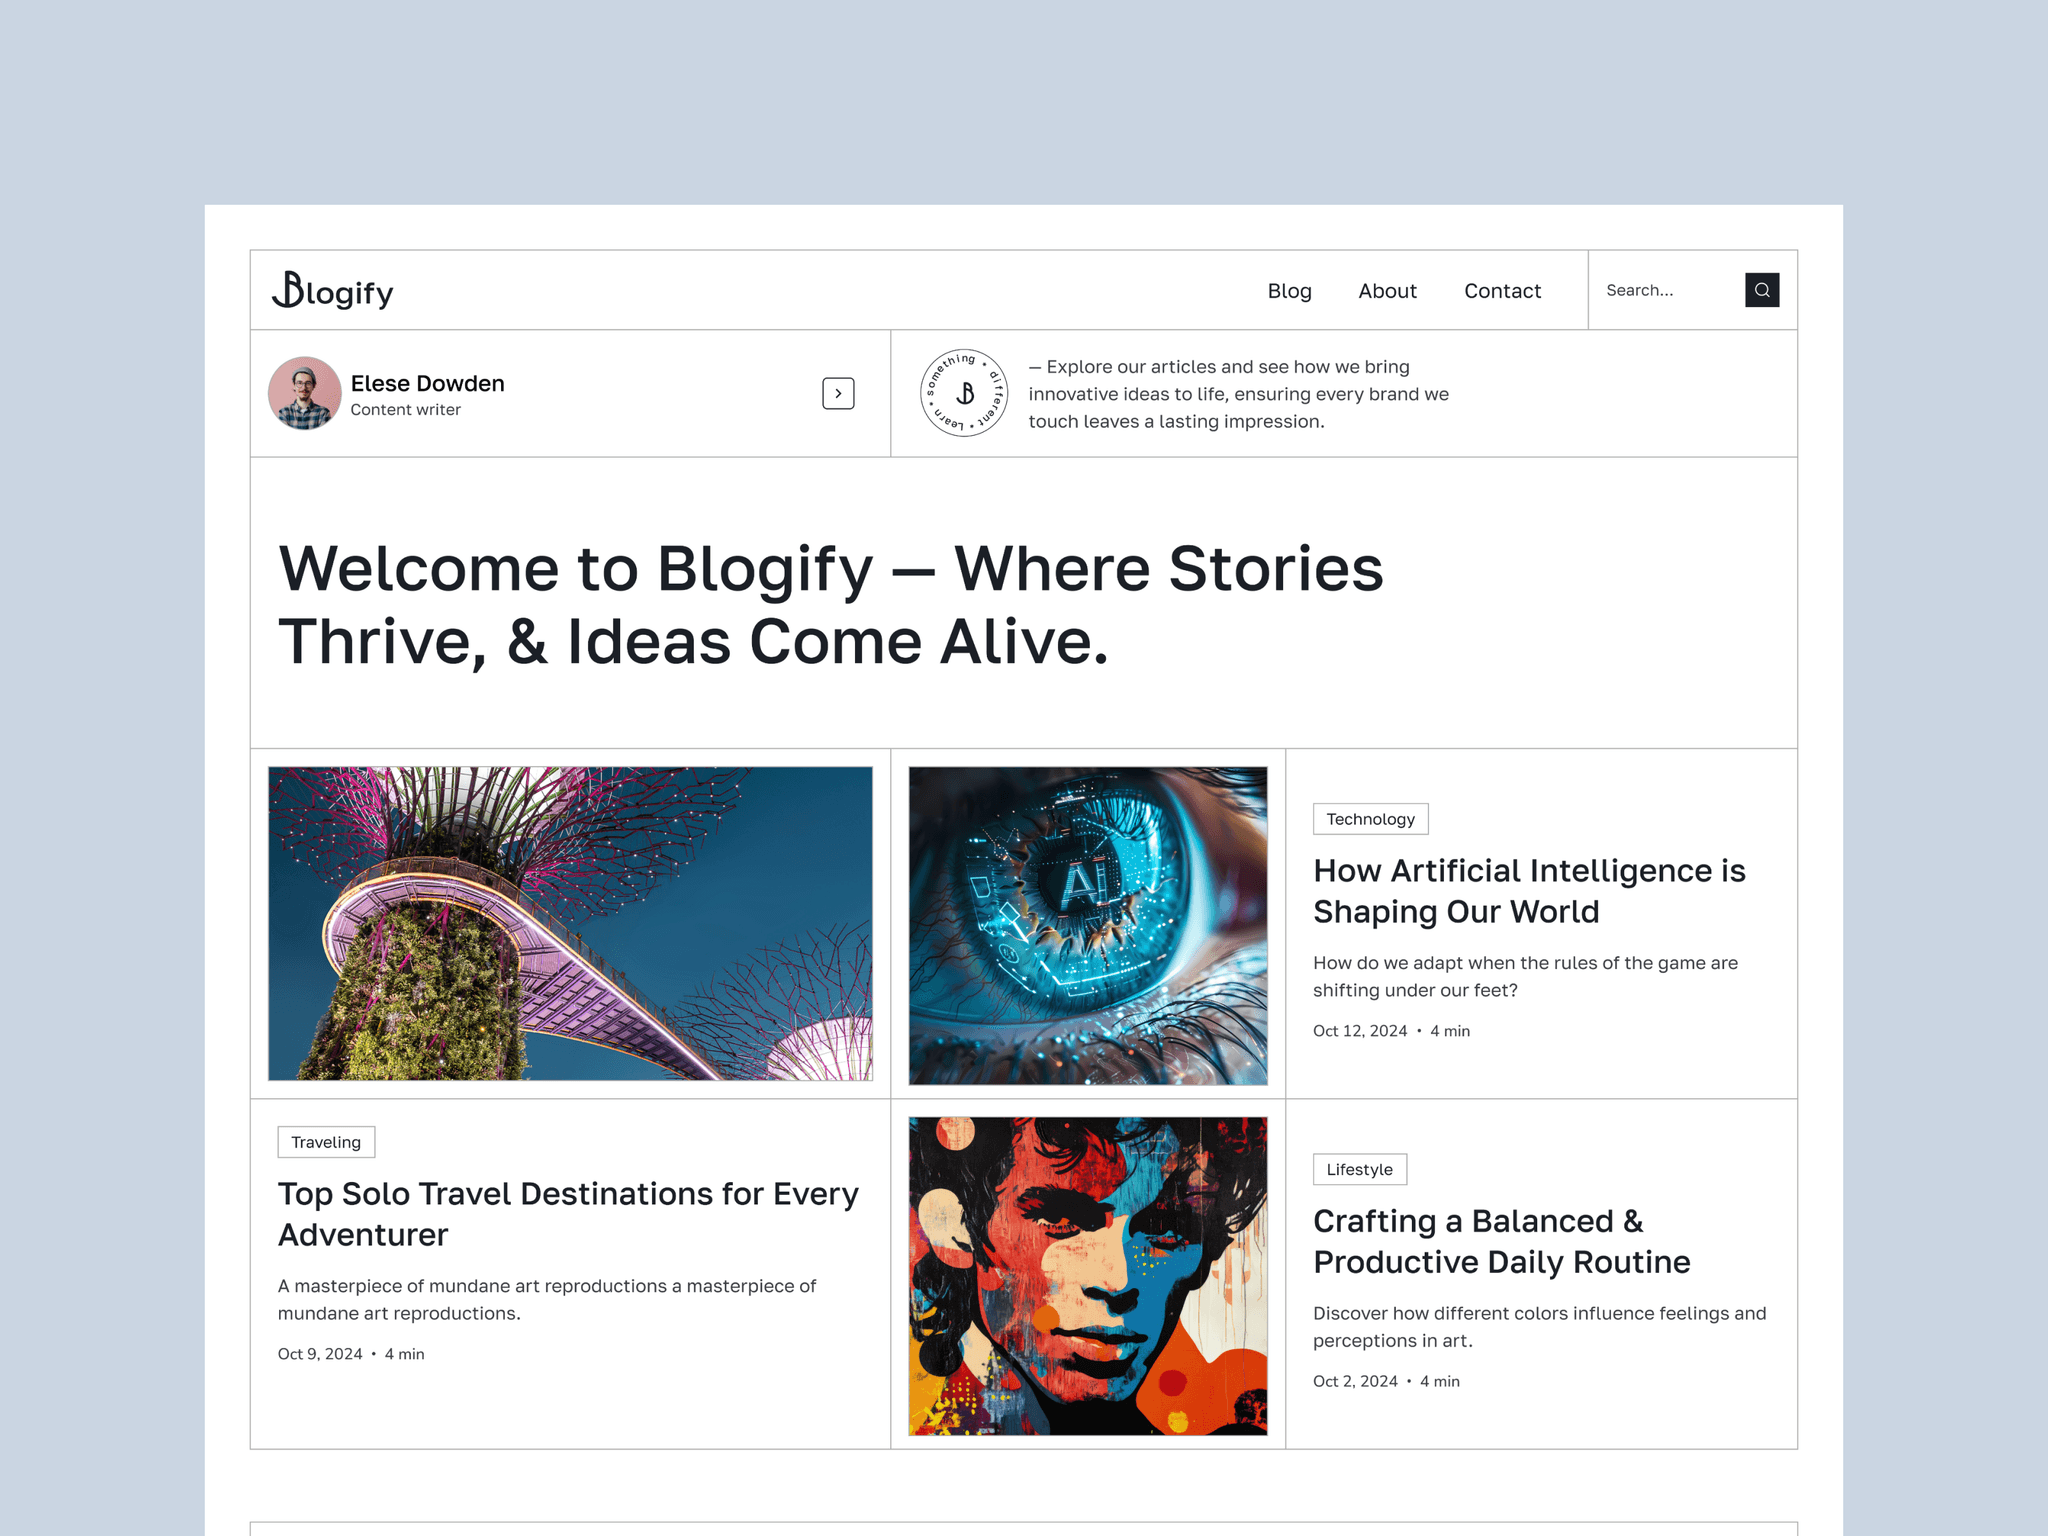
Task: Click Elese Dowden's avatar photo
Action: [x=305, y=393]
